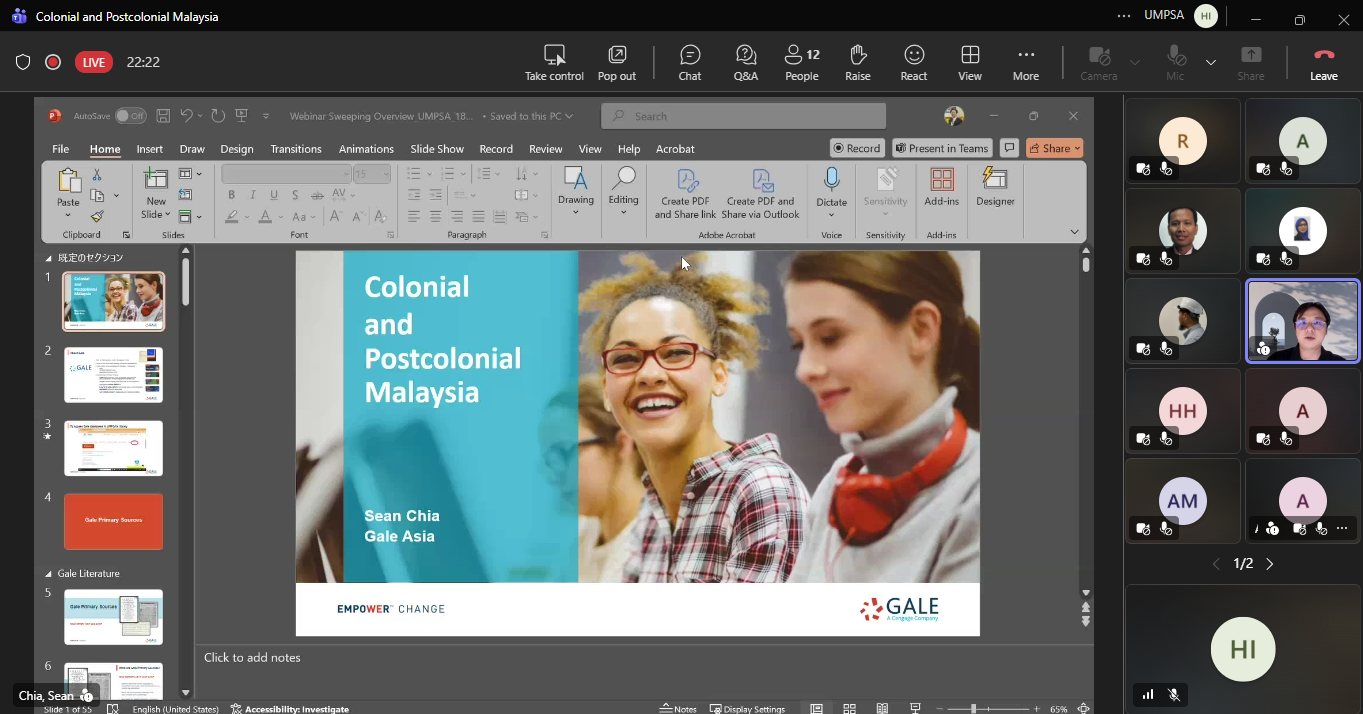
Task: Click Present in Teams button
Action: [942, 148]
